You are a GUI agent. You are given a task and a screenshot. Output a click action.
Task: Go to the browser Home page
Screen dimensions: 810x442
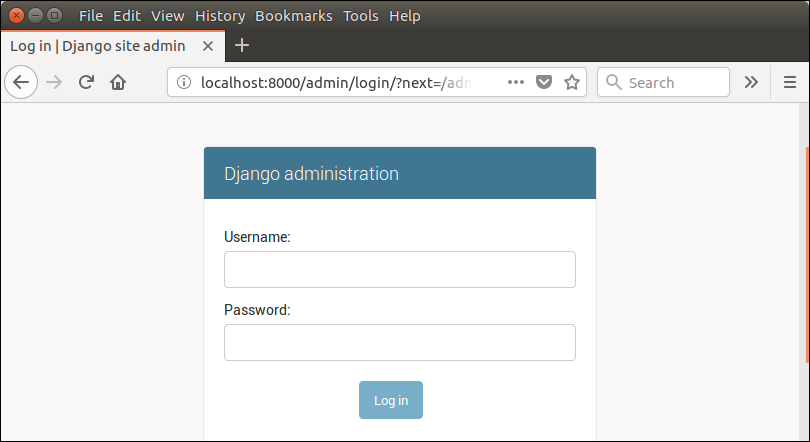[x=118, y=83]
